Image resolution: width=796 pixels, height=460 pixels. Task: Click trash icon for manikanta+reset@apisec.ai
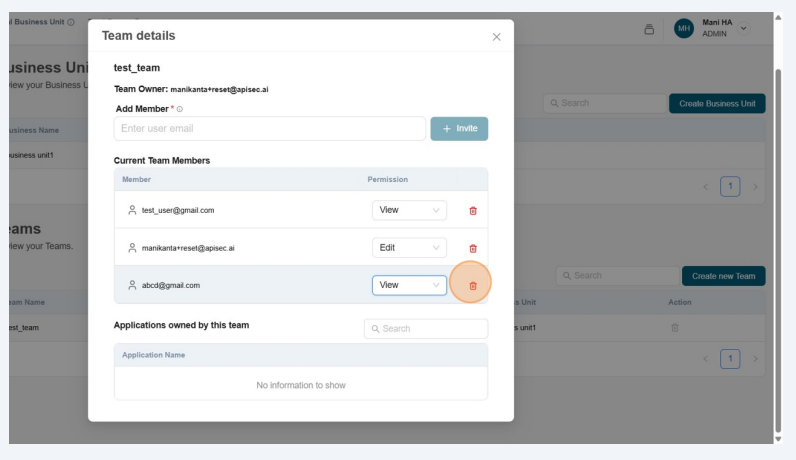click(473, 248)
